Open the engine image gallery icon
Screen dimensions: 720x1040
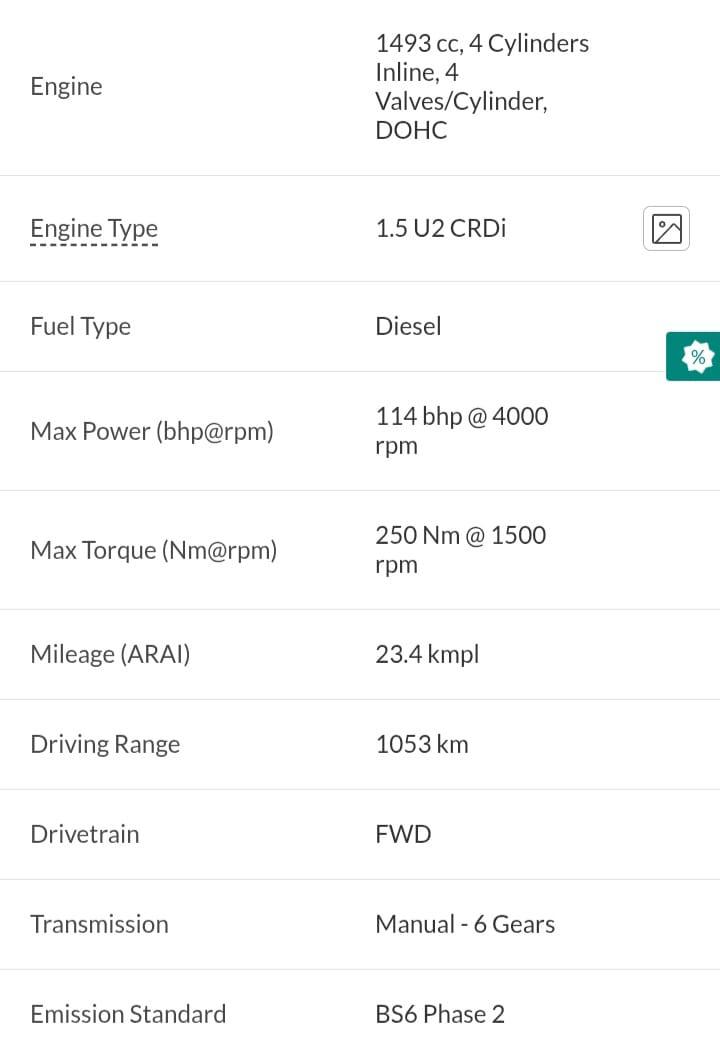(x=666, y=229)
